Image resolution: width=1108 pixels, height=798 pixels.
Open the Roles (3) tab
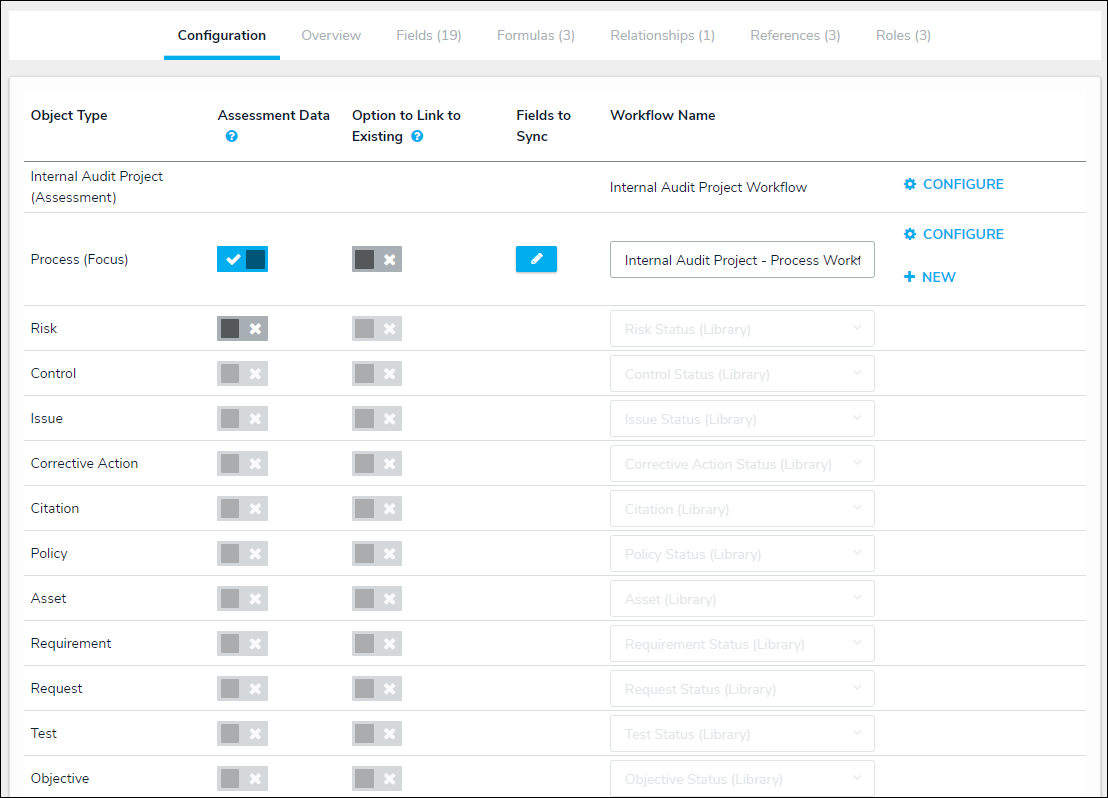(903, 35)
